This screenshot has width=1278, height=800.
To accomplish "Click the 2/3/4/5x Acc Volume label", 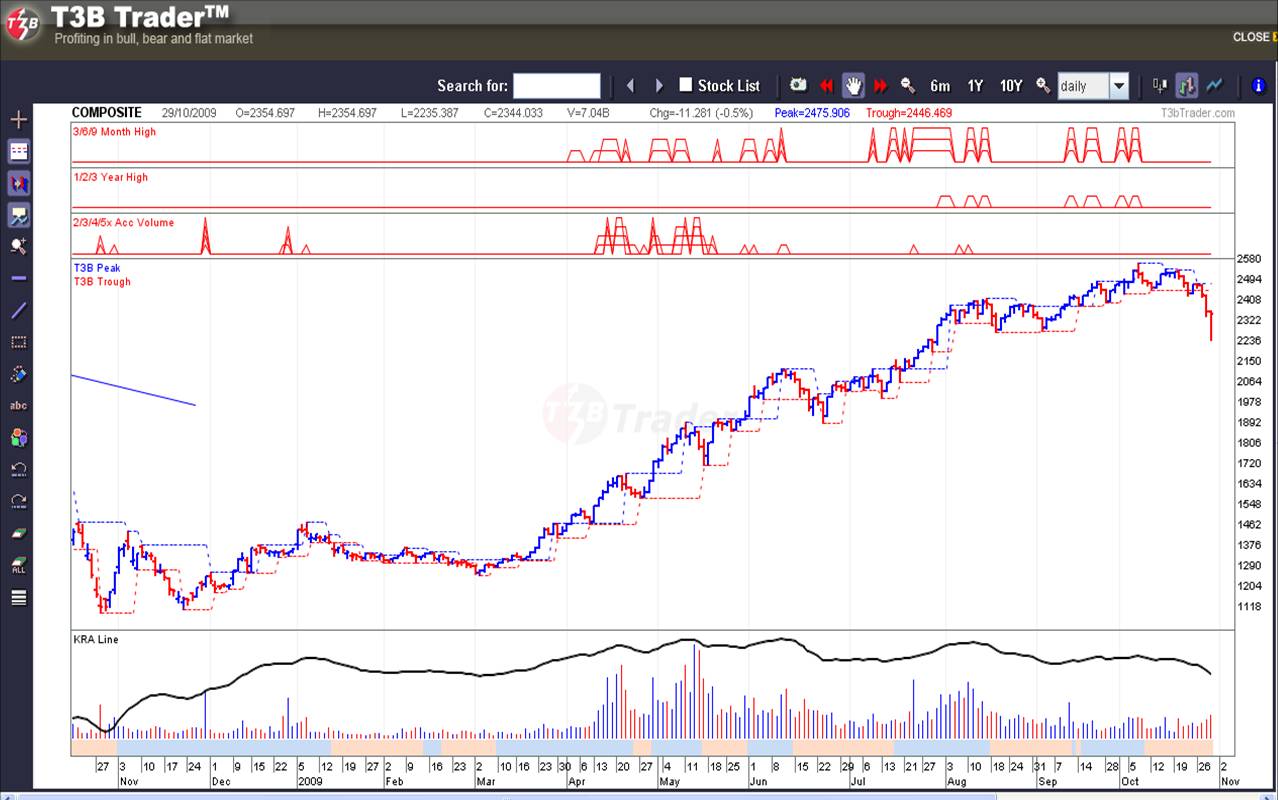I will (123, 222).
